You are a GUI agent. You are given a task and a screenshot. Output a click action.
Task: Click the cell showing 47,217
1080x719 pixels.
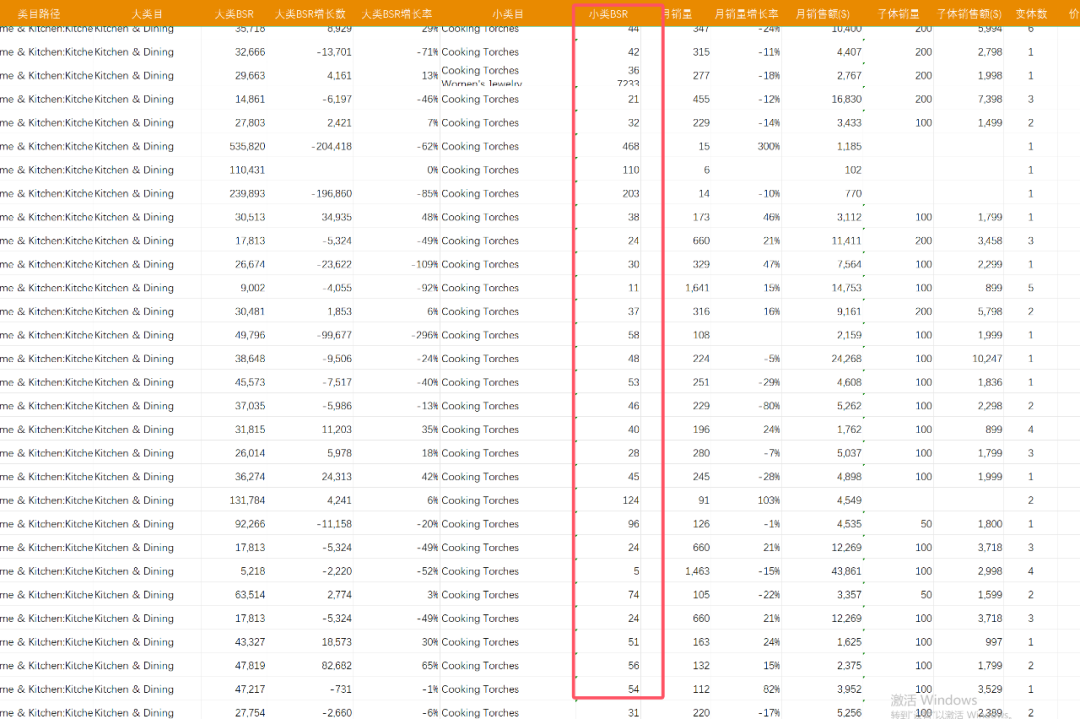[x=250, y=689]
